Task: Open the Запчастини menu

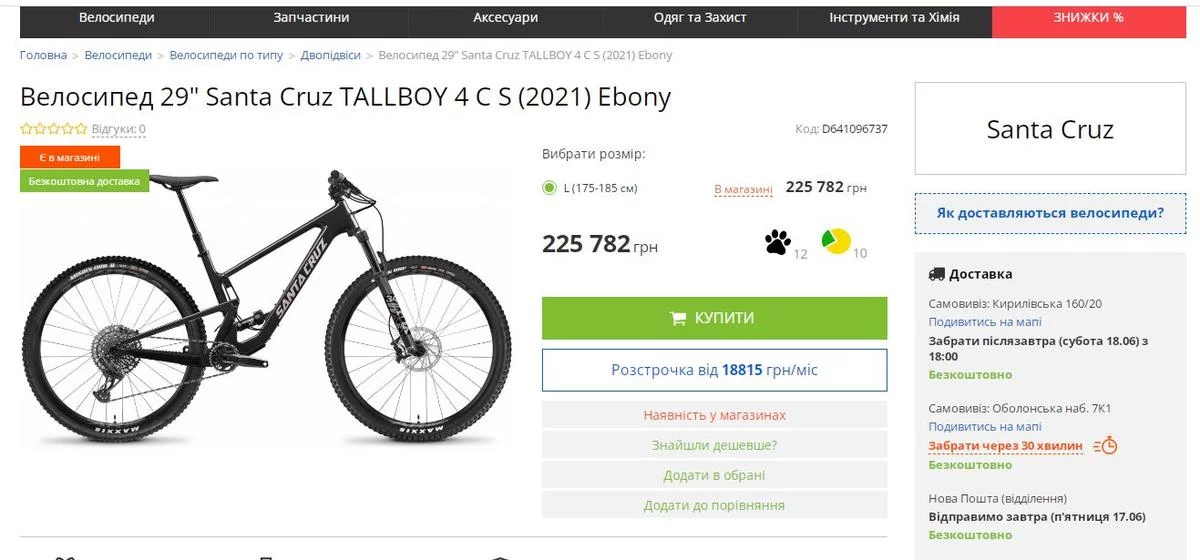Action: pos(311,18)
